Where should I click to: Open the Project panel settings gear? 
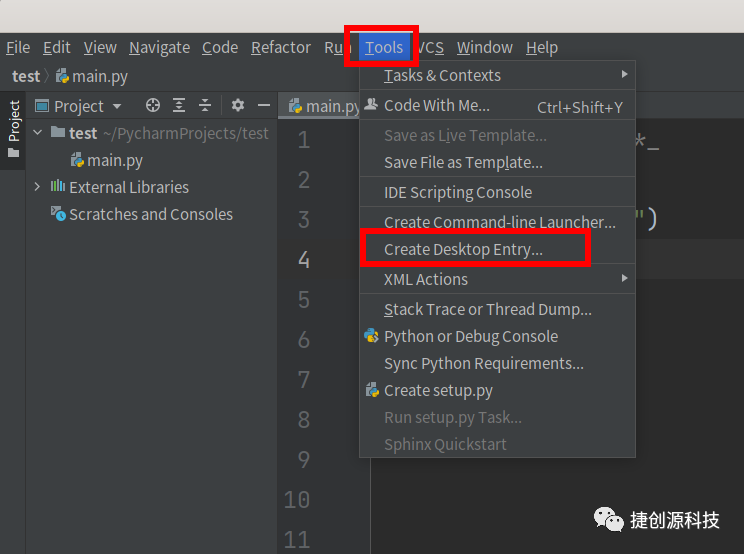[x=238, y=105]
